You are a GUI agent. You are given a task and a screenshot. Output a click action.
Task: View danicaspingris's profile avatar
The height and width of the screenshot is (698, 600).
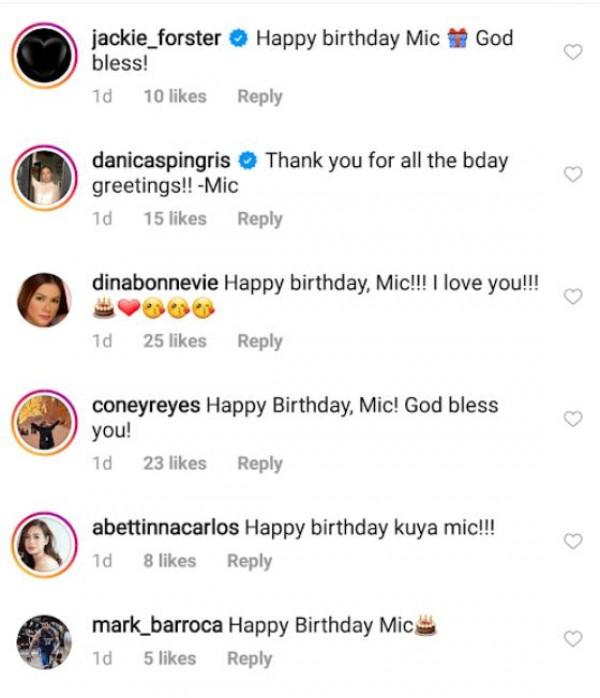click(44, 179)
